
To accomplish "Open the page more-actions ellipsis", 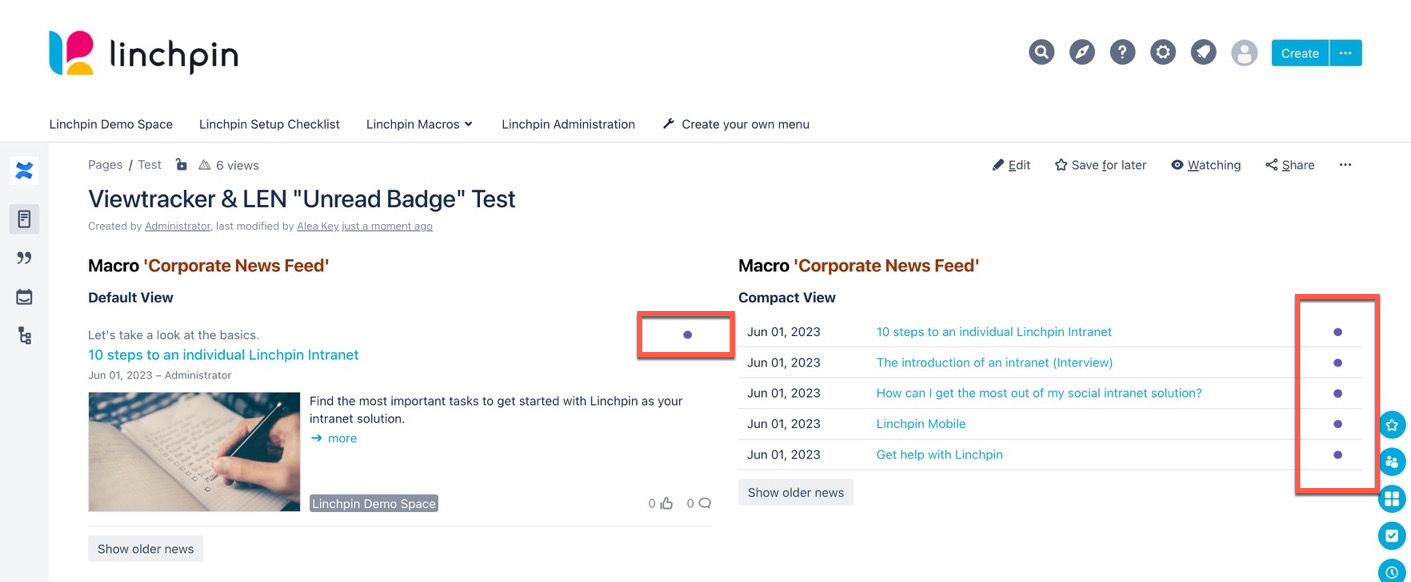I will click(x=1345, y=165).
